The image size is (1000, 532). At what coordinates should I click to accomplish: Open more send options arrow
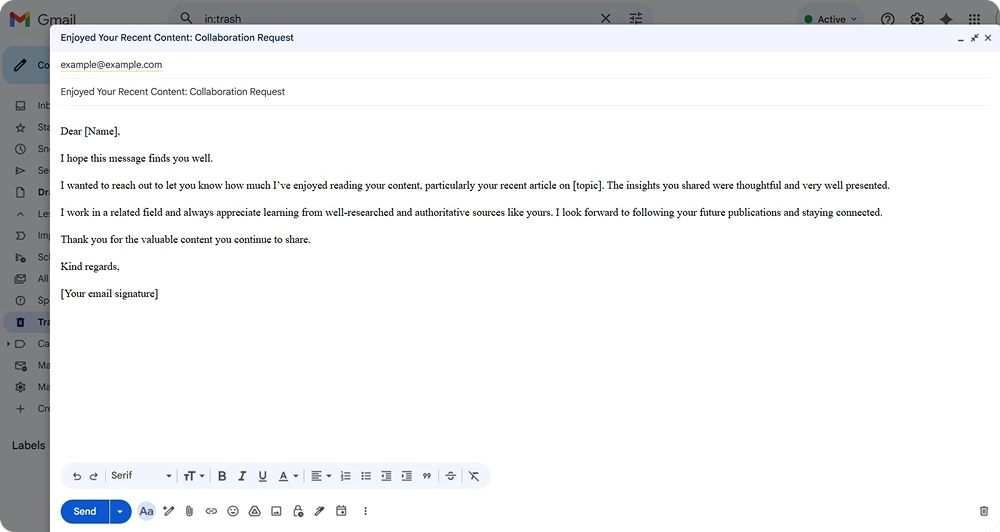120,512
